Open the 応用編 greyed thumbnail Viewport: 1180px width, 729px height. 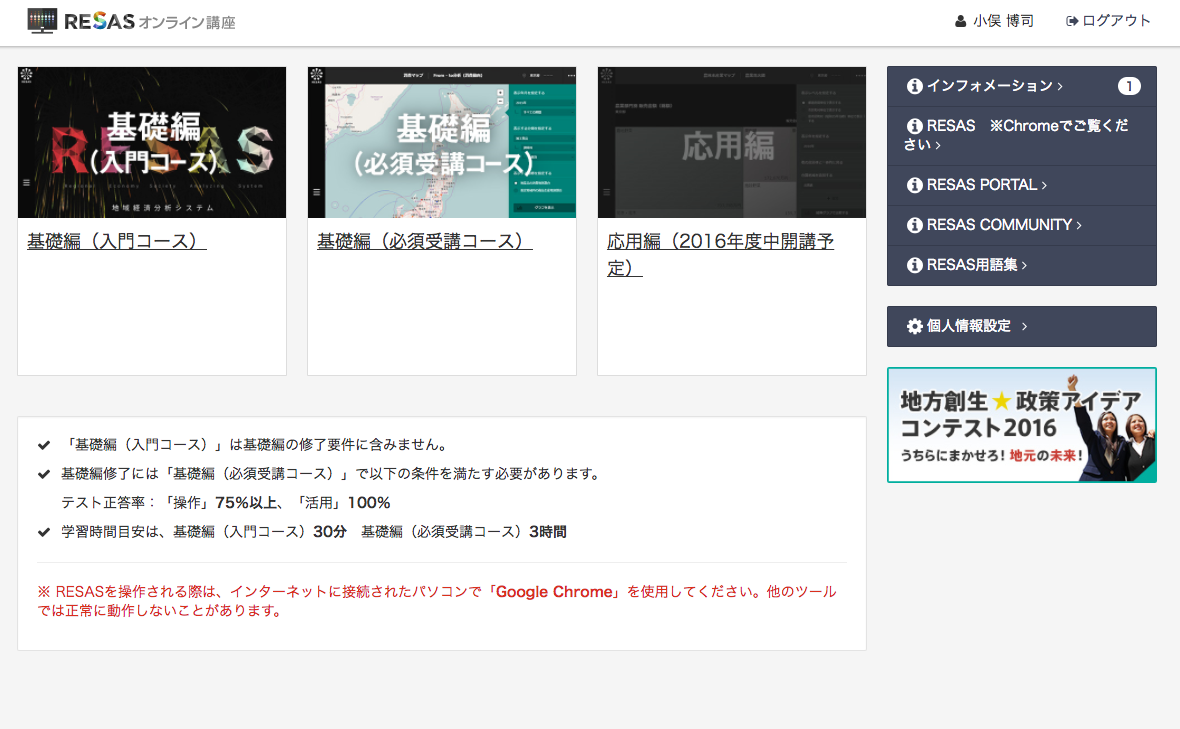click(x=731, y=142)
